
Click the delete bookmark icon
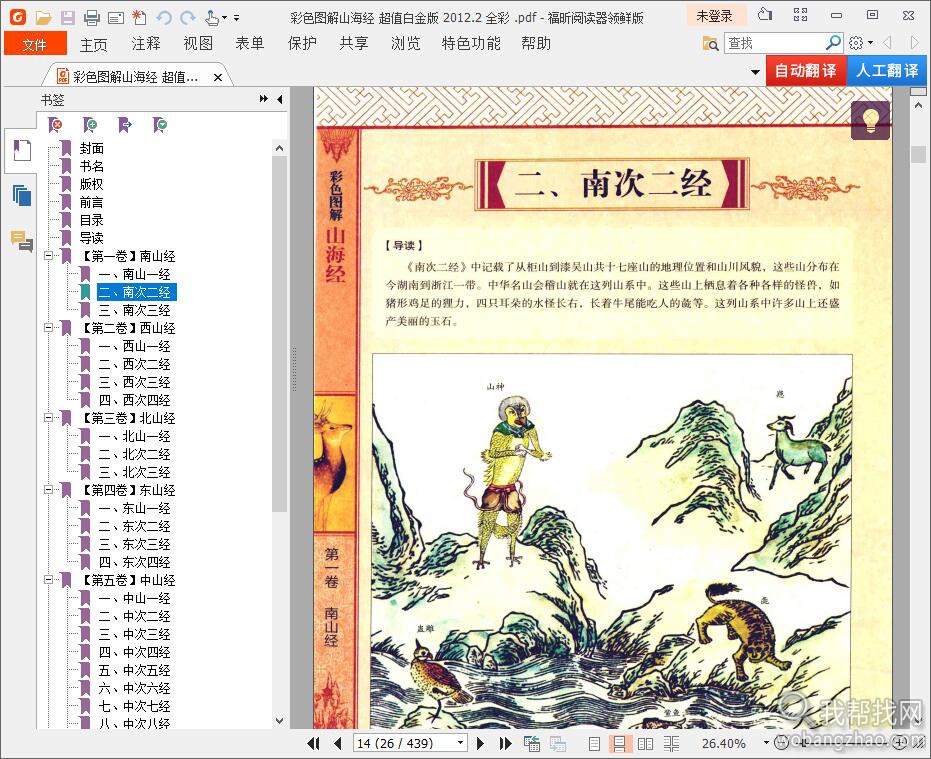[55, 124]
